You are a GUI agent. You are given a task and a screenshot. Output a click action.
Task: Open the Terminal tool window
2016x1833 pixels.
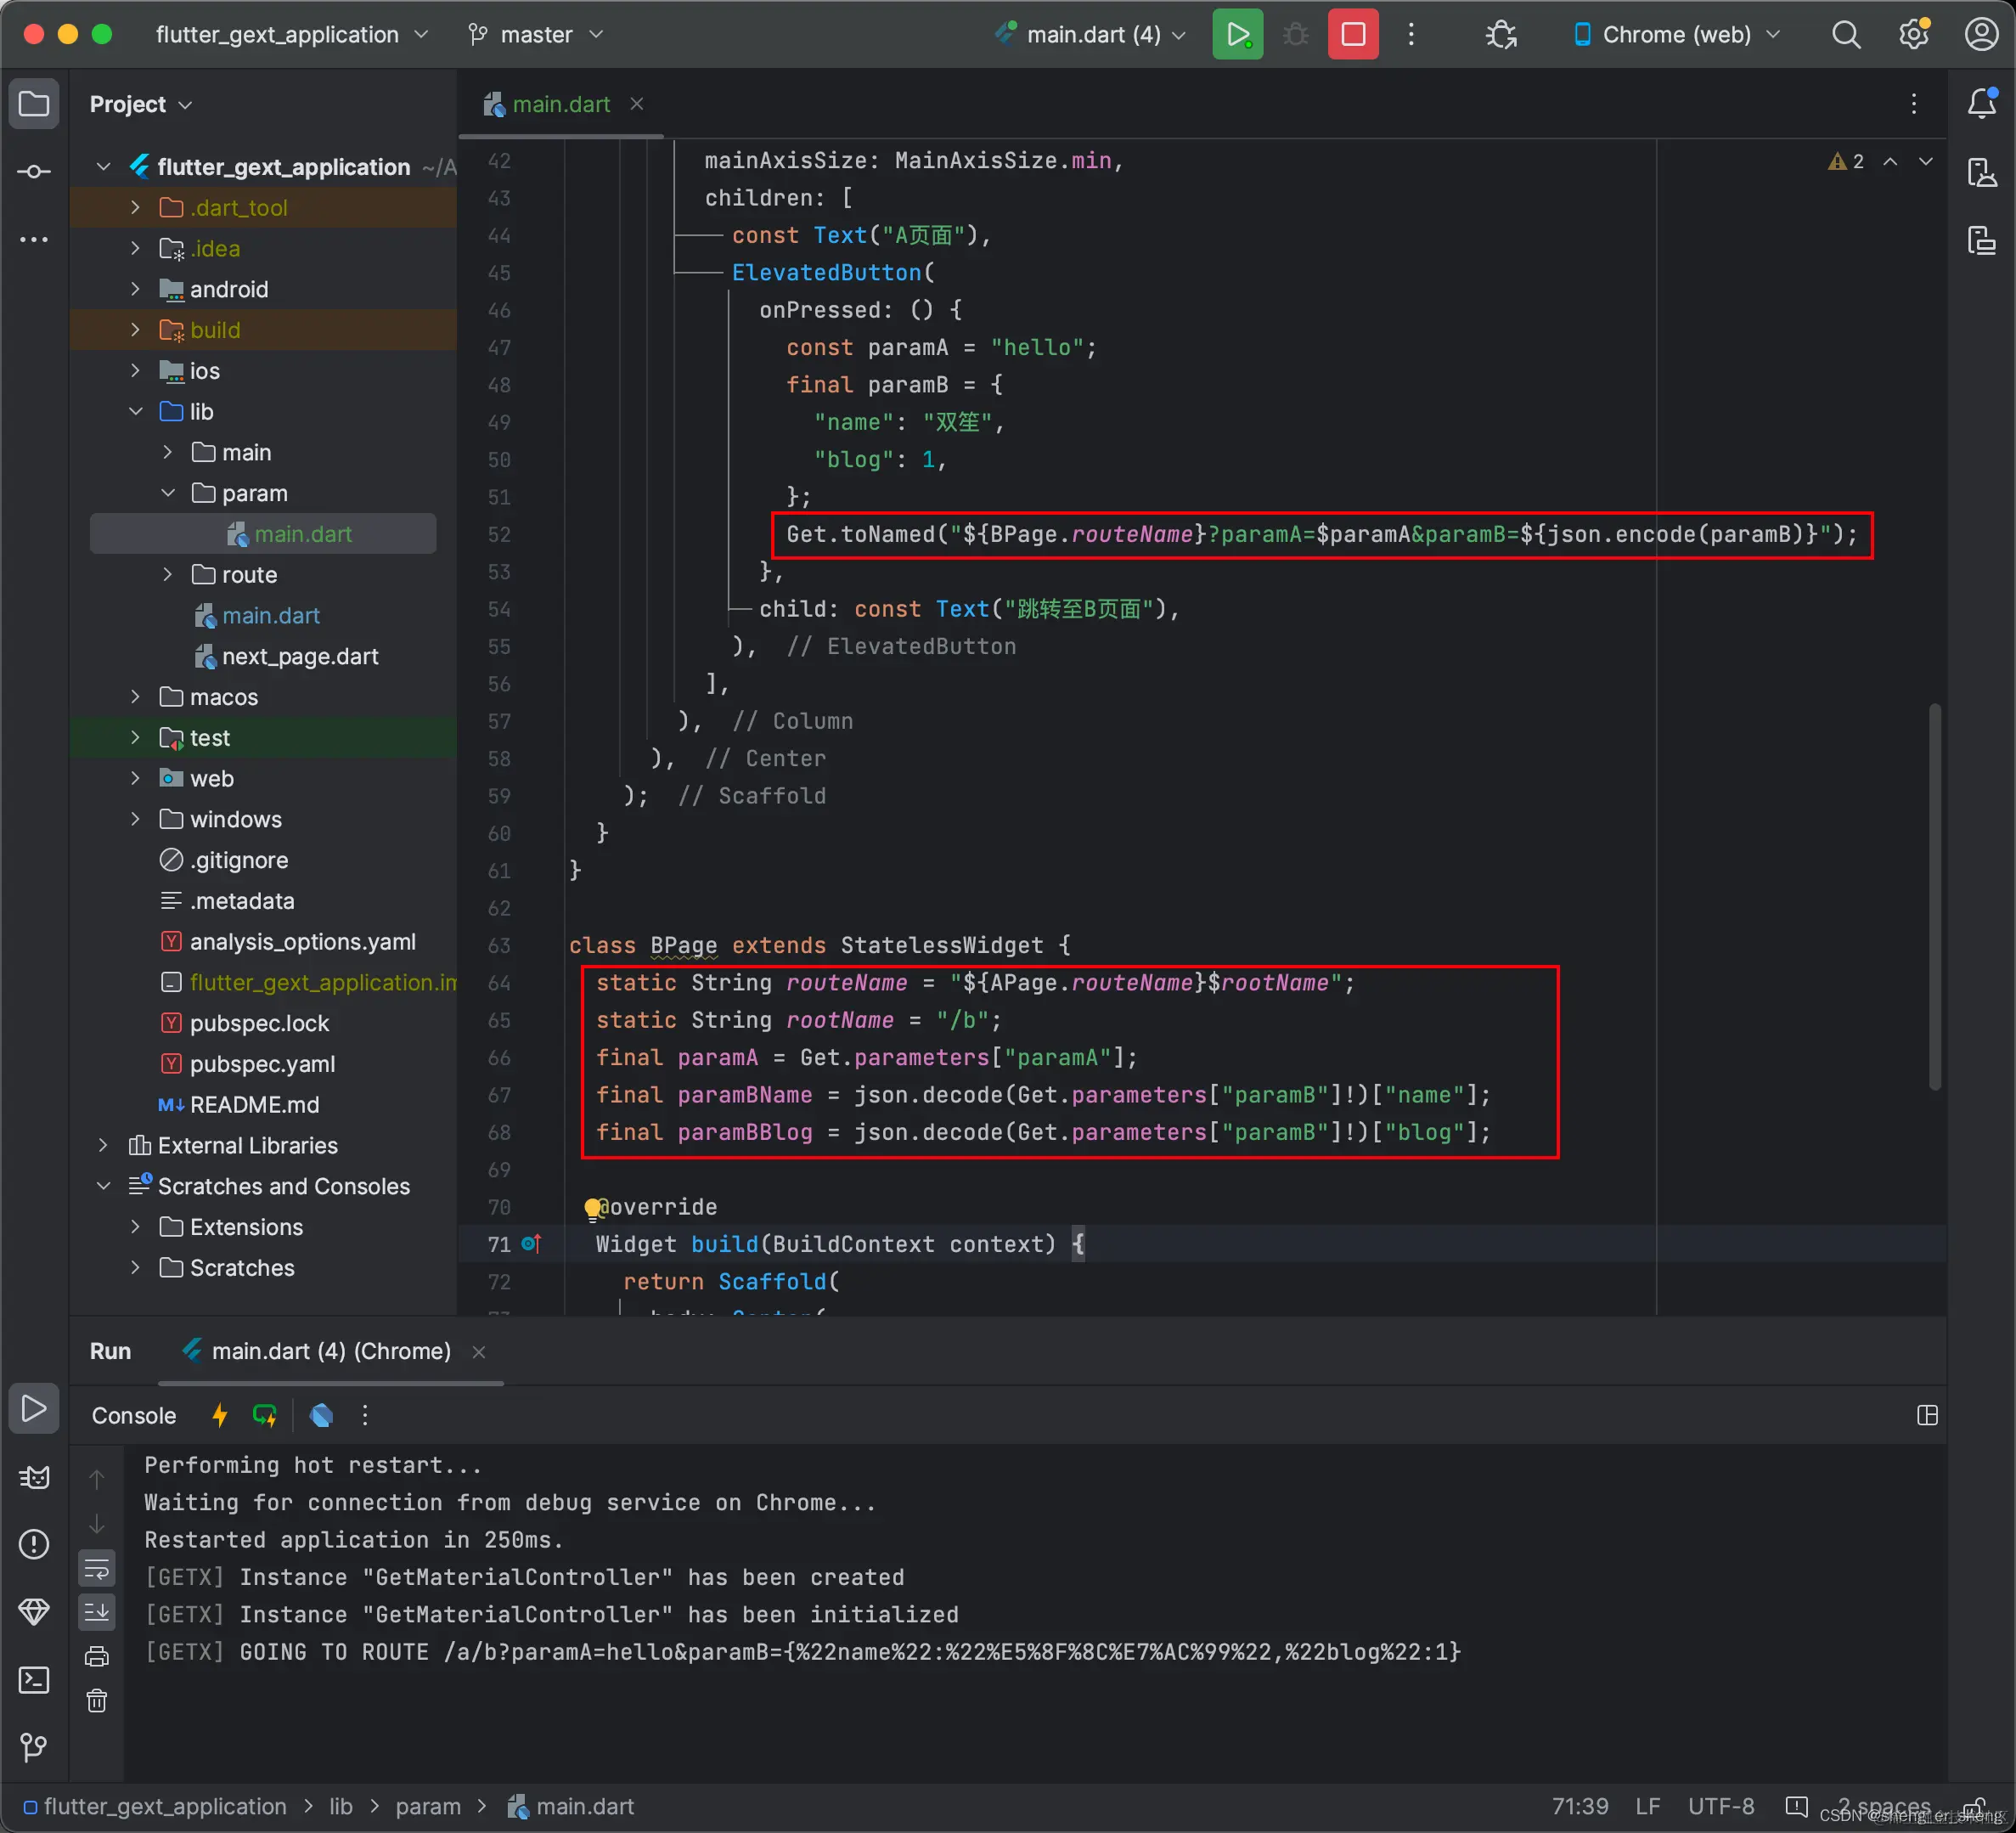click(34, 1679)
